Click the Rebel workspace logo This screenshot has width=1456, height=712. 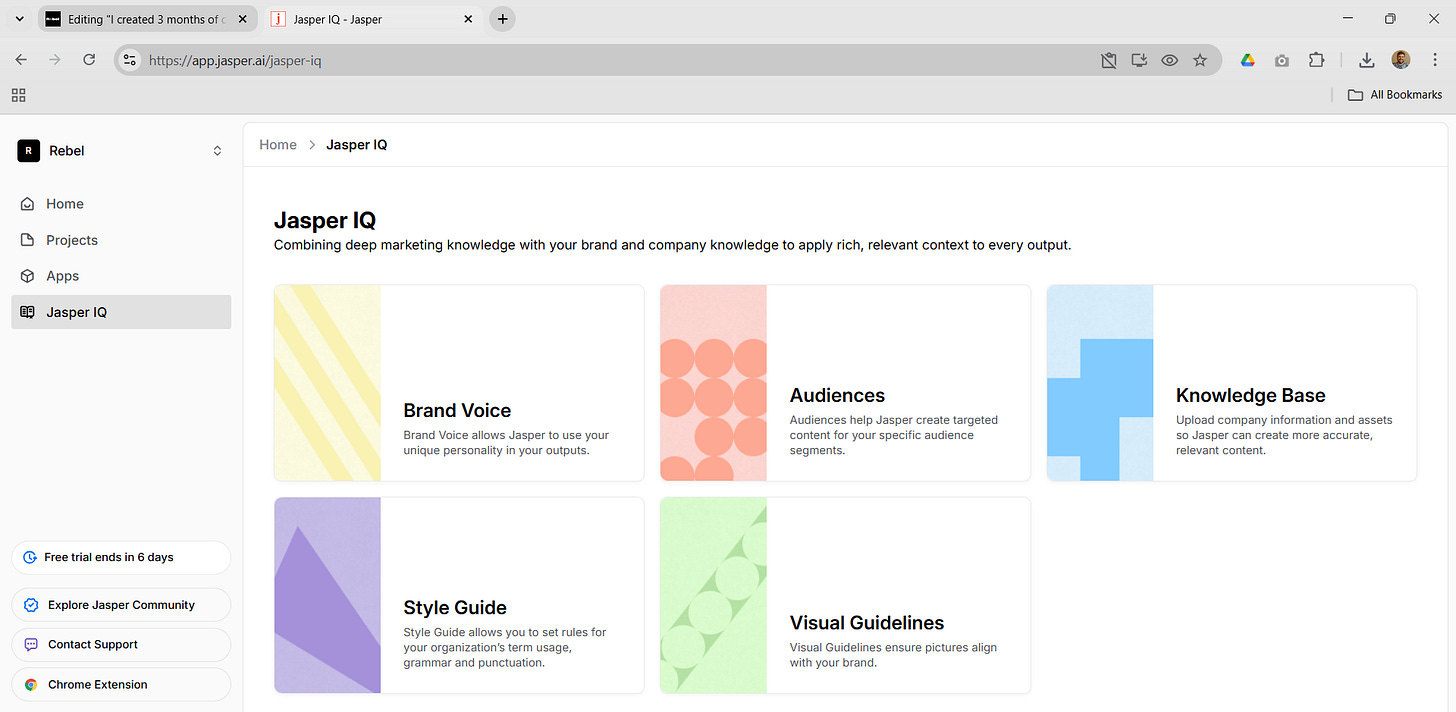29,151
